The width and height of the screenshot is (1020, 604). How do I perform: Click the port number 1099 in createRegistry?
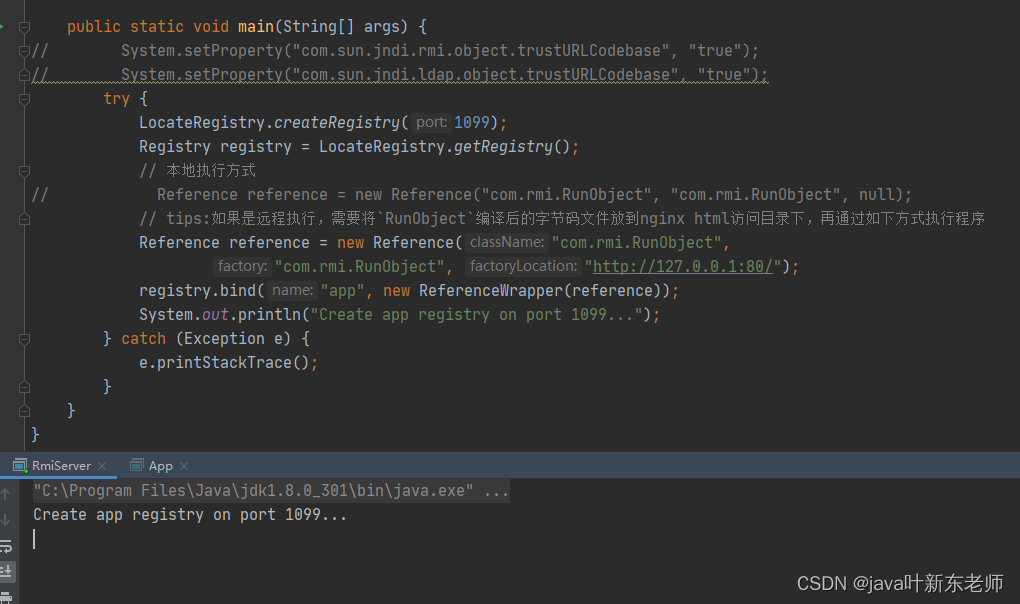tap(472, 122)
